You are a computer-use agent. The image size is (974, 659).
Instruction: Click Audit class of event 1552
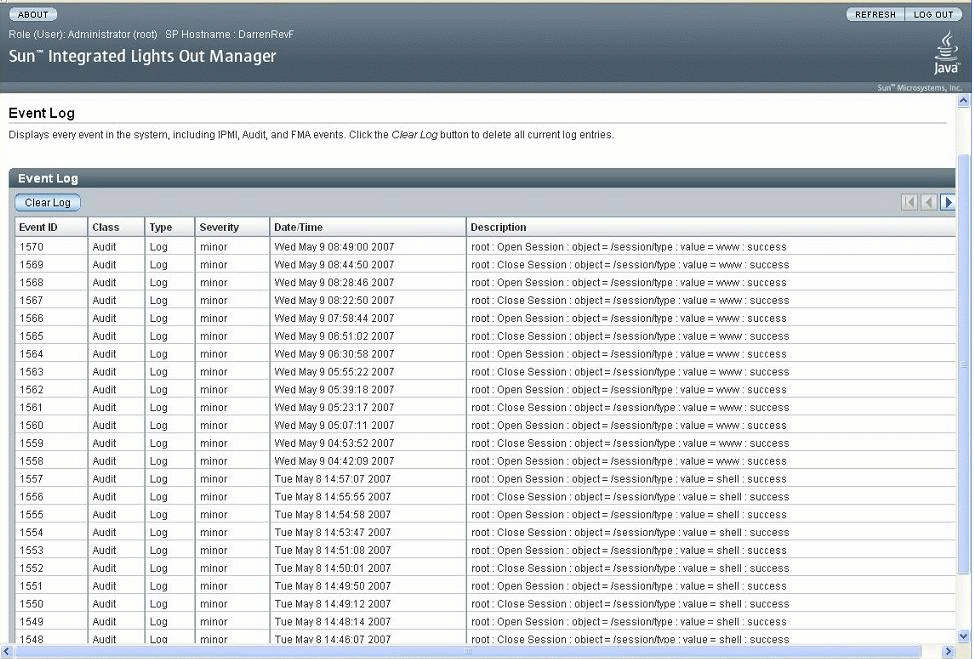(104, 568)
